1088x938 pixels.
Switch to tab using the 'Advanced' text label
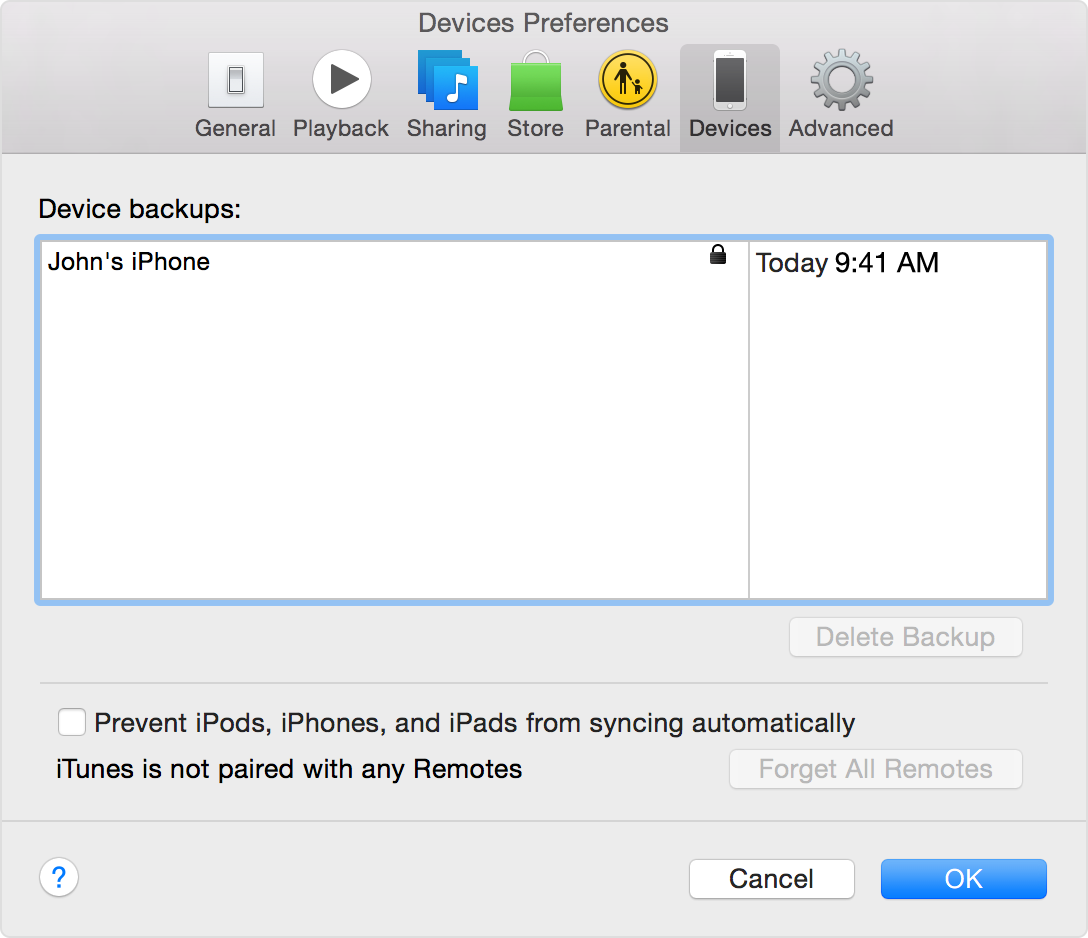click(x=841, y=129)
